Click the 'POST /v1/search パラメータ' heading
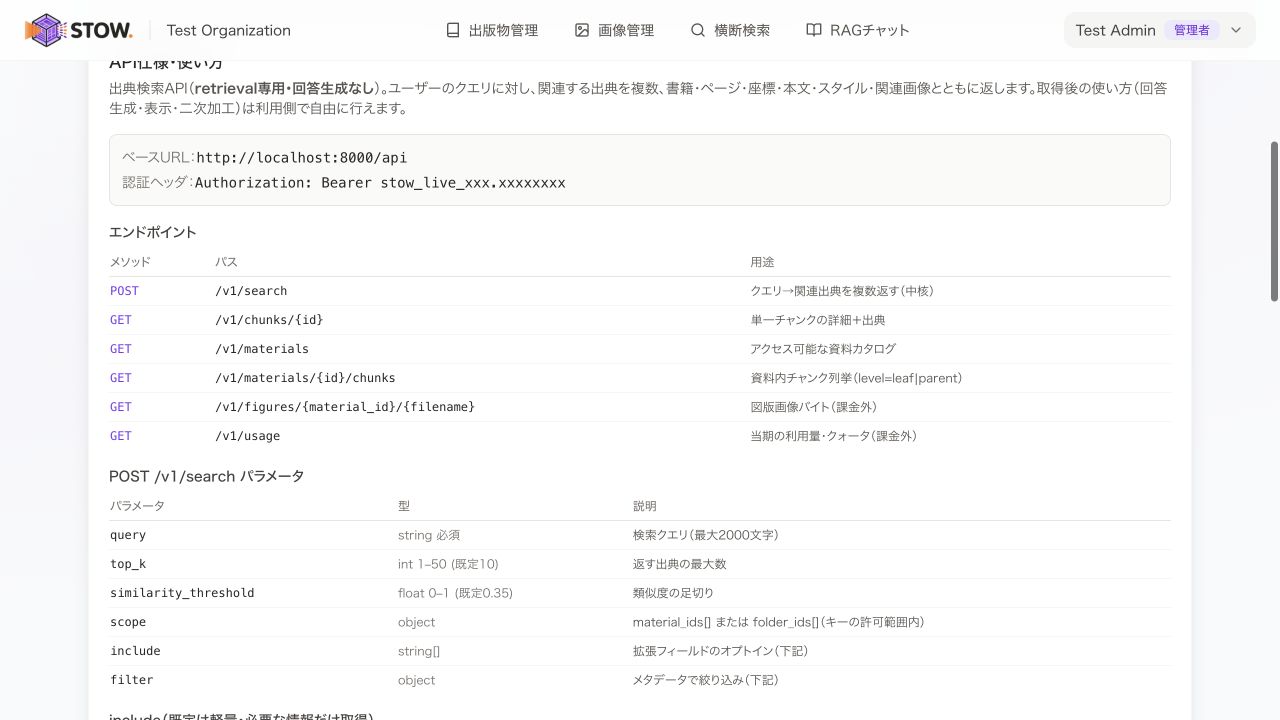The image size is (1280, 720). click(x=206, y=476)
